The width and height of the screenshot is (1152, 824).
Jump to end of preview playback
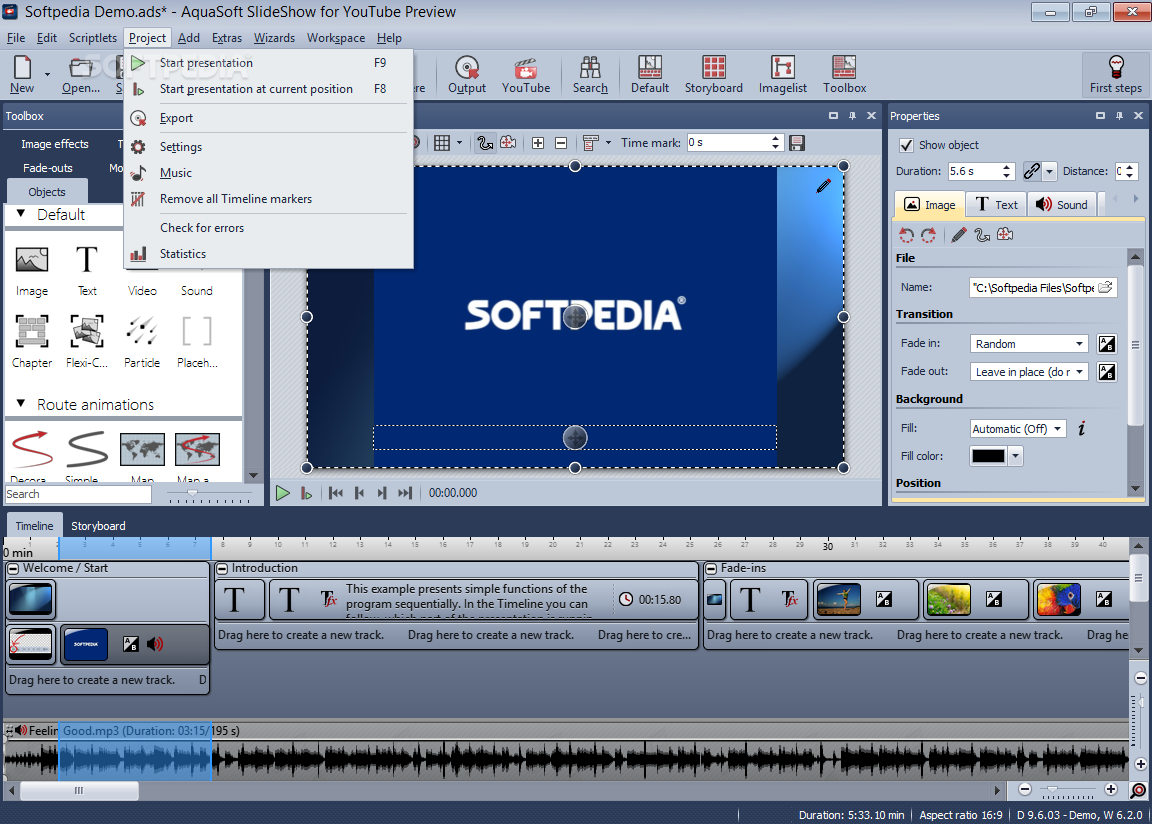coord(405,493)
